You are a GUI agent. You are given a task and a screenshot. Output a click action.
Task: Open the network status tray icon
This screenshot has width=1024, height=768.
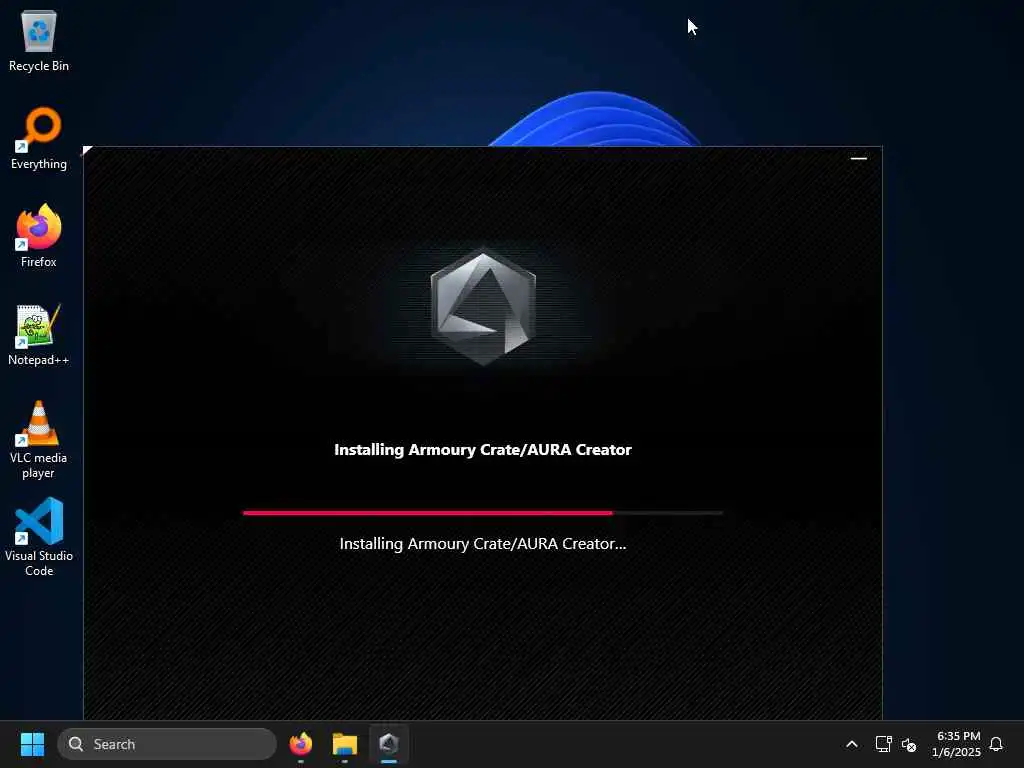(883, 744)
